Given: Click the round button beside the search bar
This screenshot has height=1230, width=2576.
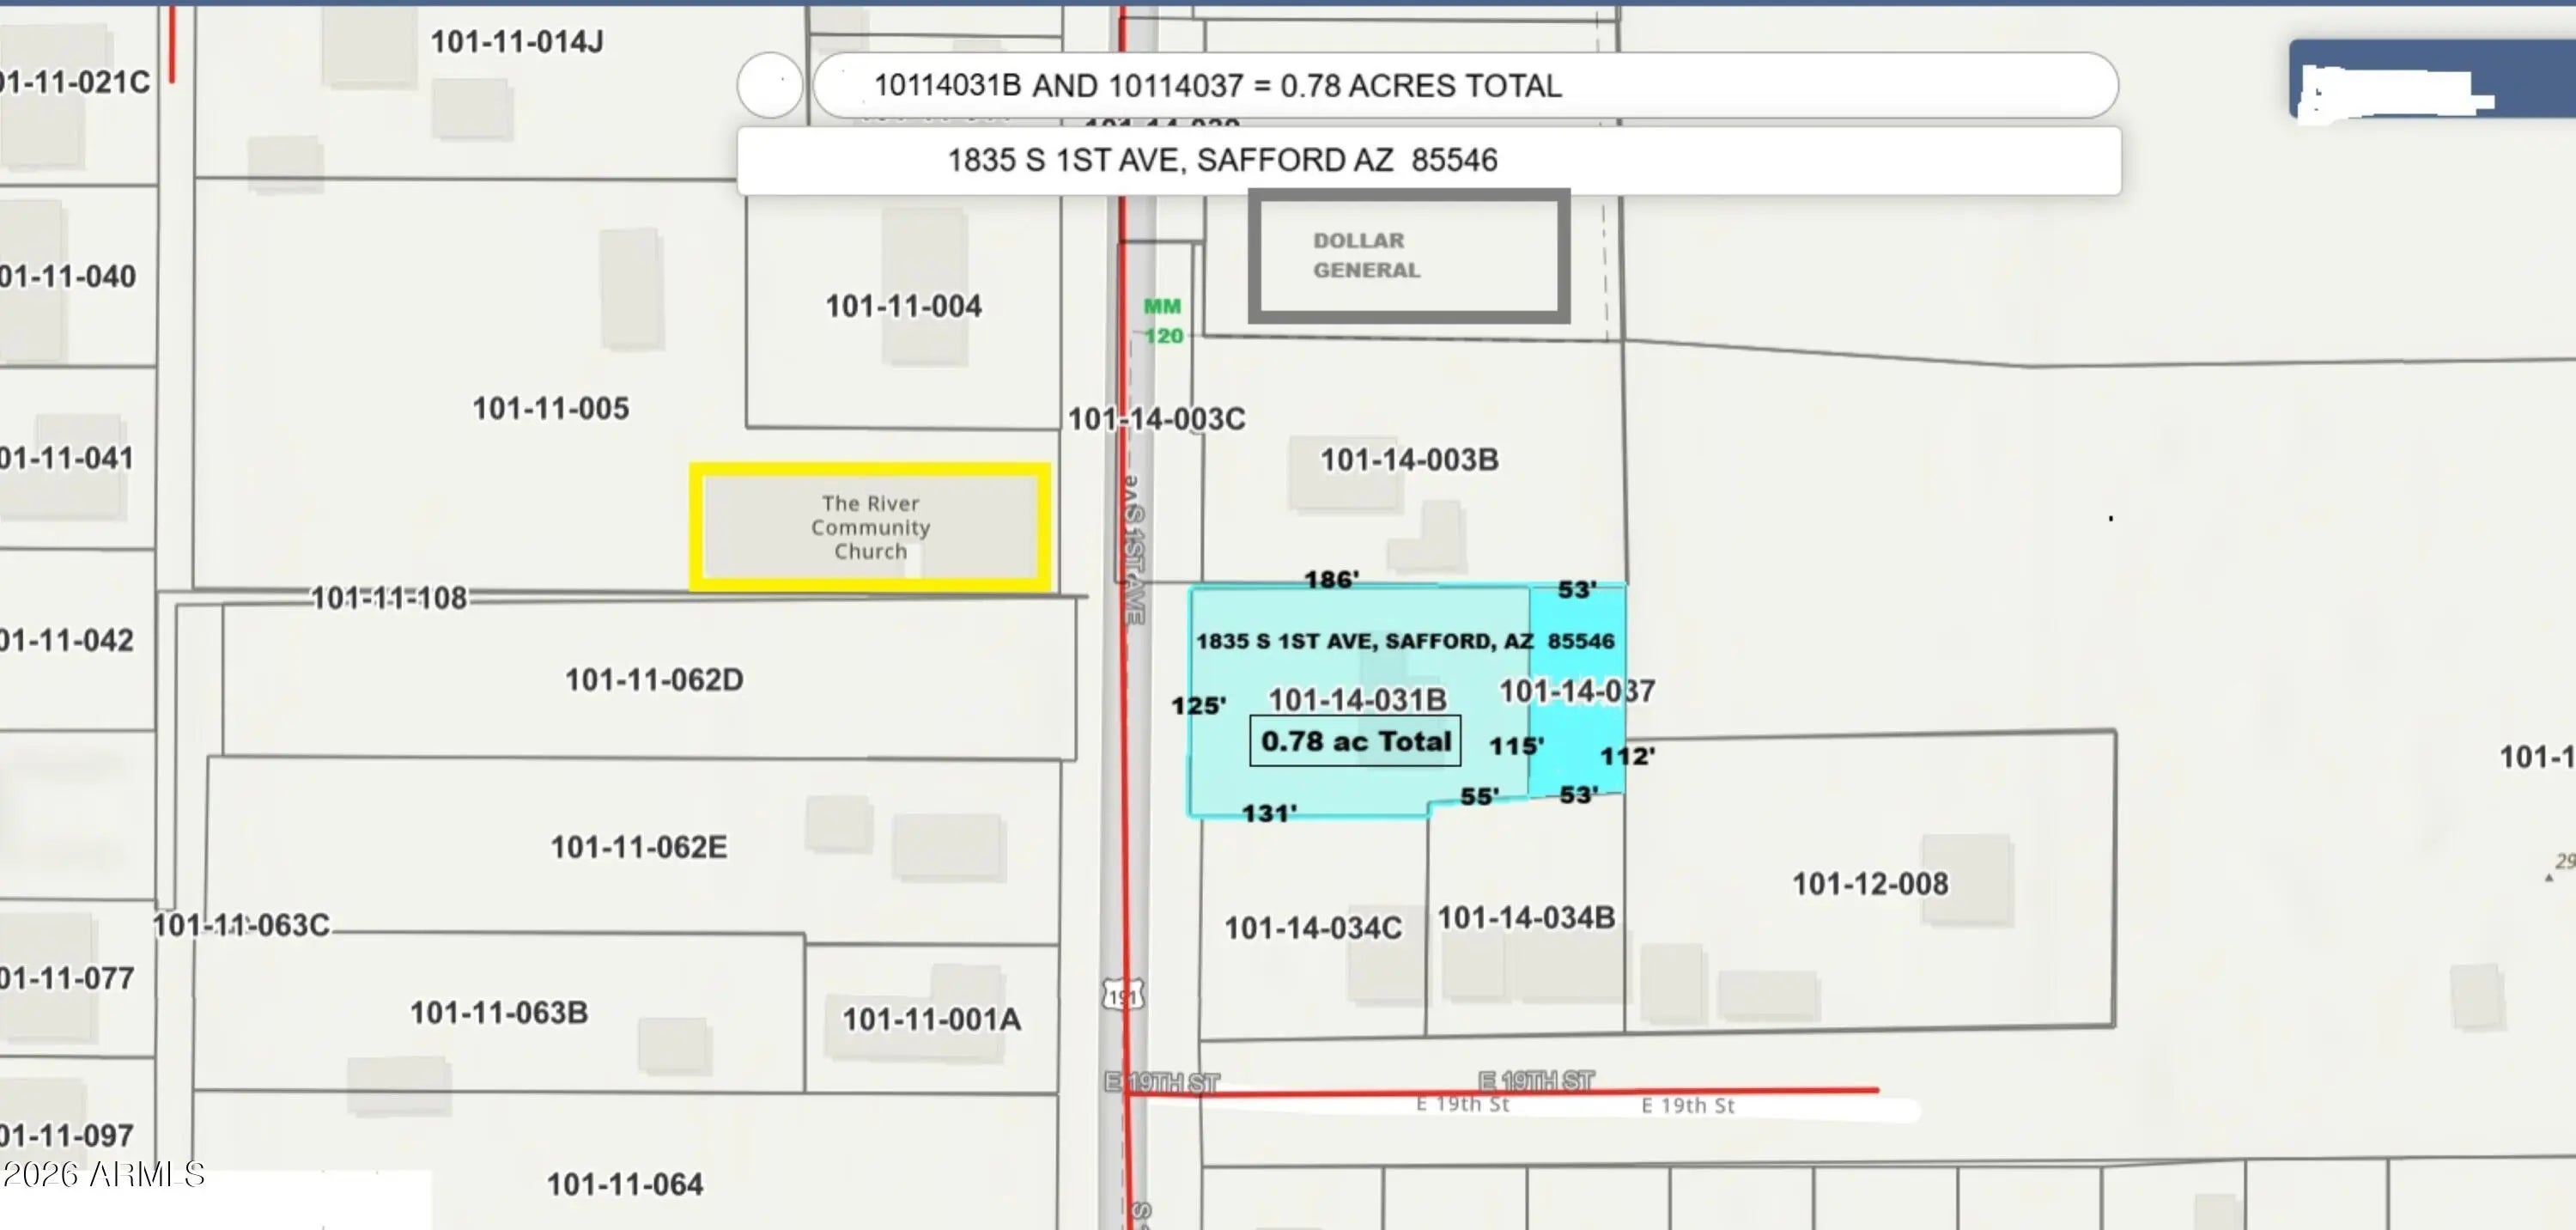Looking at the screenshot, I should 769,85.
